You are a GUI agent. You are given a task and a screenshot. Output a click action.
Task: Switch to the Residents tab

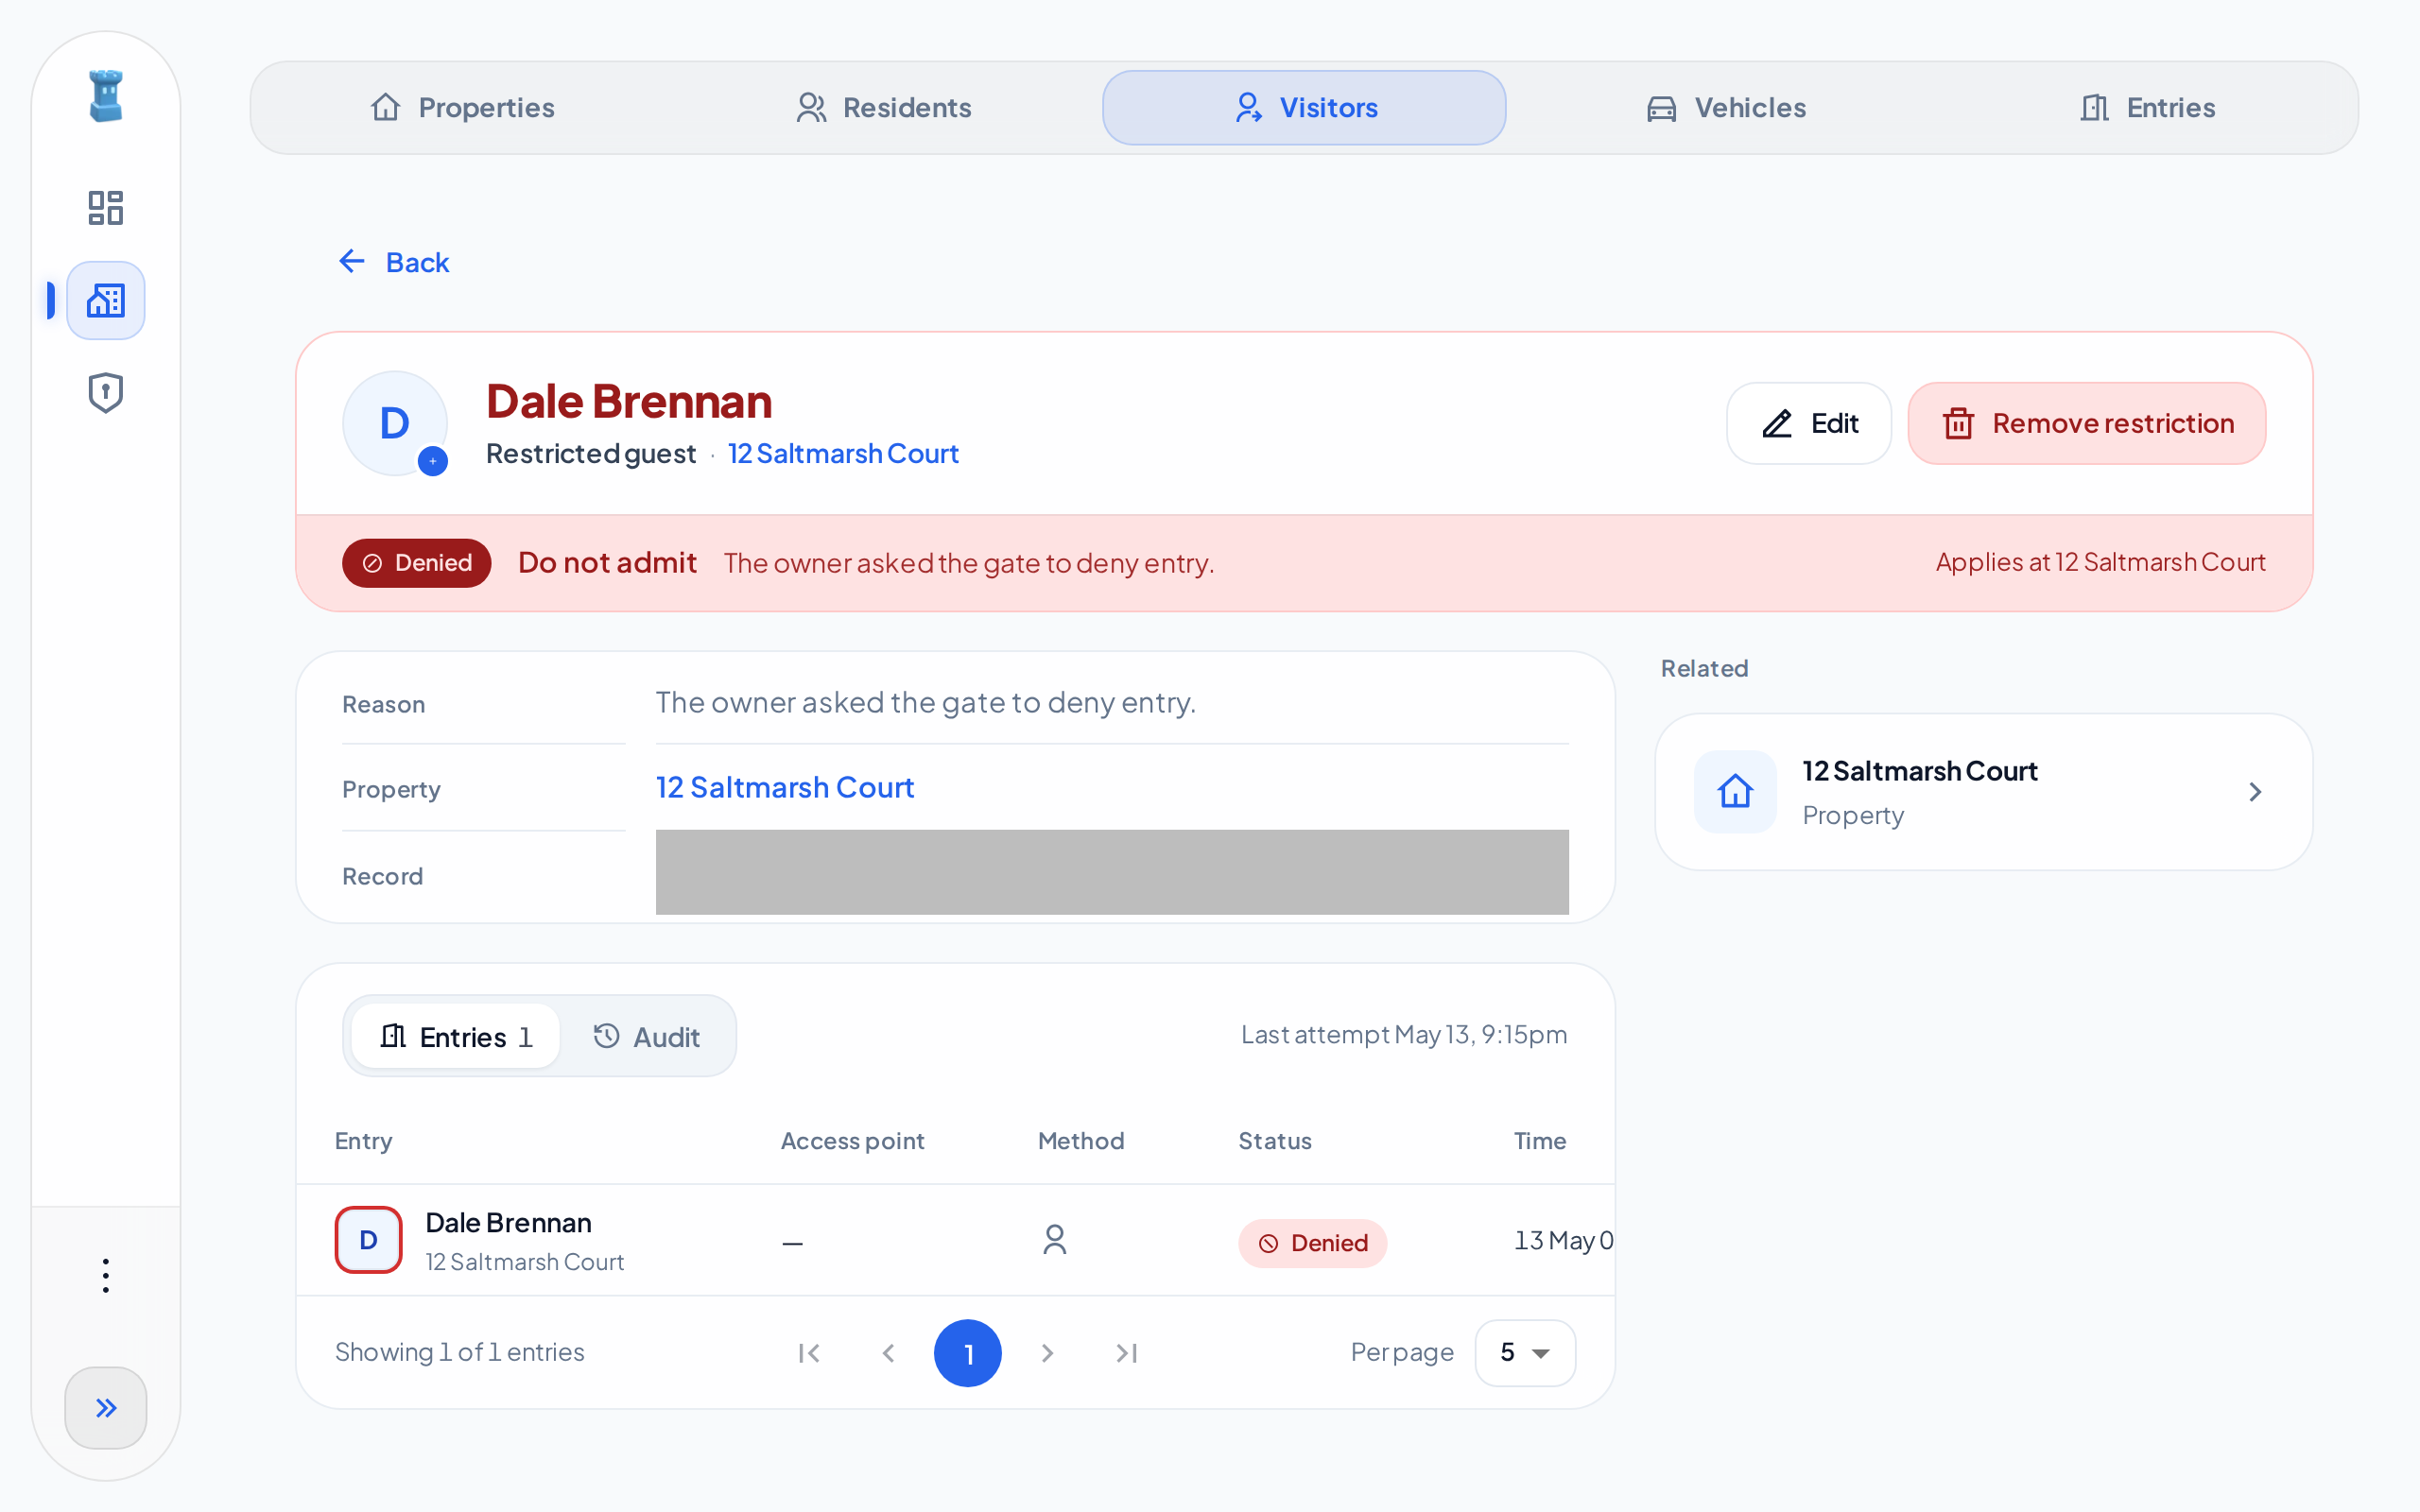(x=883, y=108)
